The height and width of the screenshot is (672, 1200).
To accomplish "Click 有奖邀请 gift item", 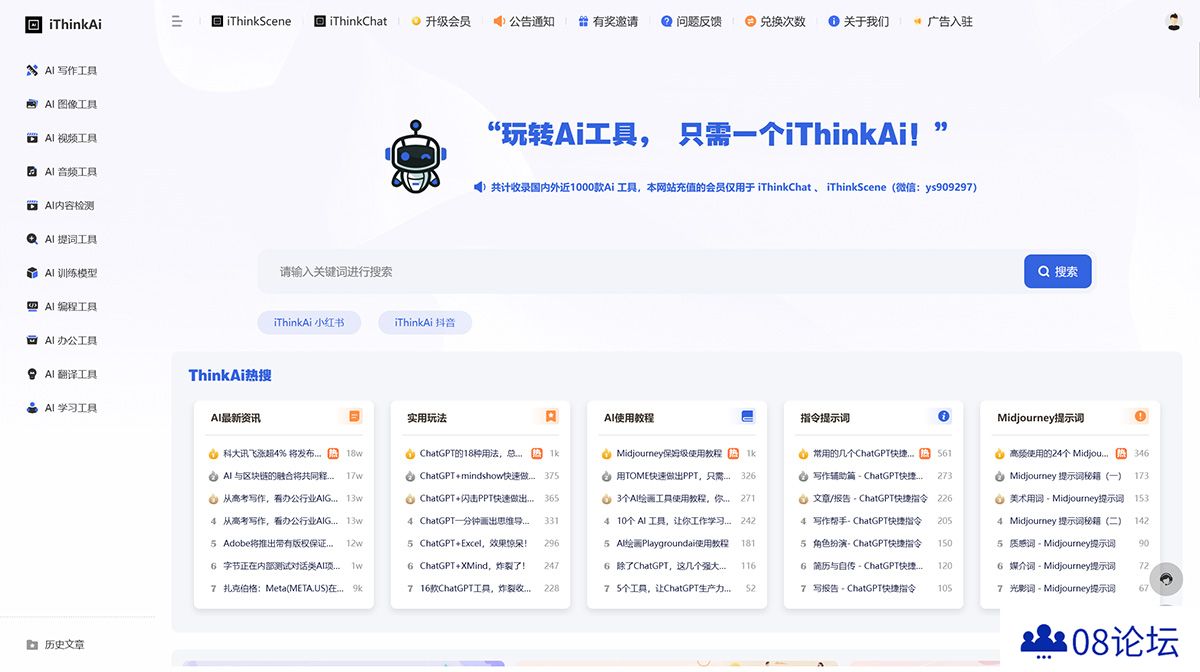I will 608,21.
